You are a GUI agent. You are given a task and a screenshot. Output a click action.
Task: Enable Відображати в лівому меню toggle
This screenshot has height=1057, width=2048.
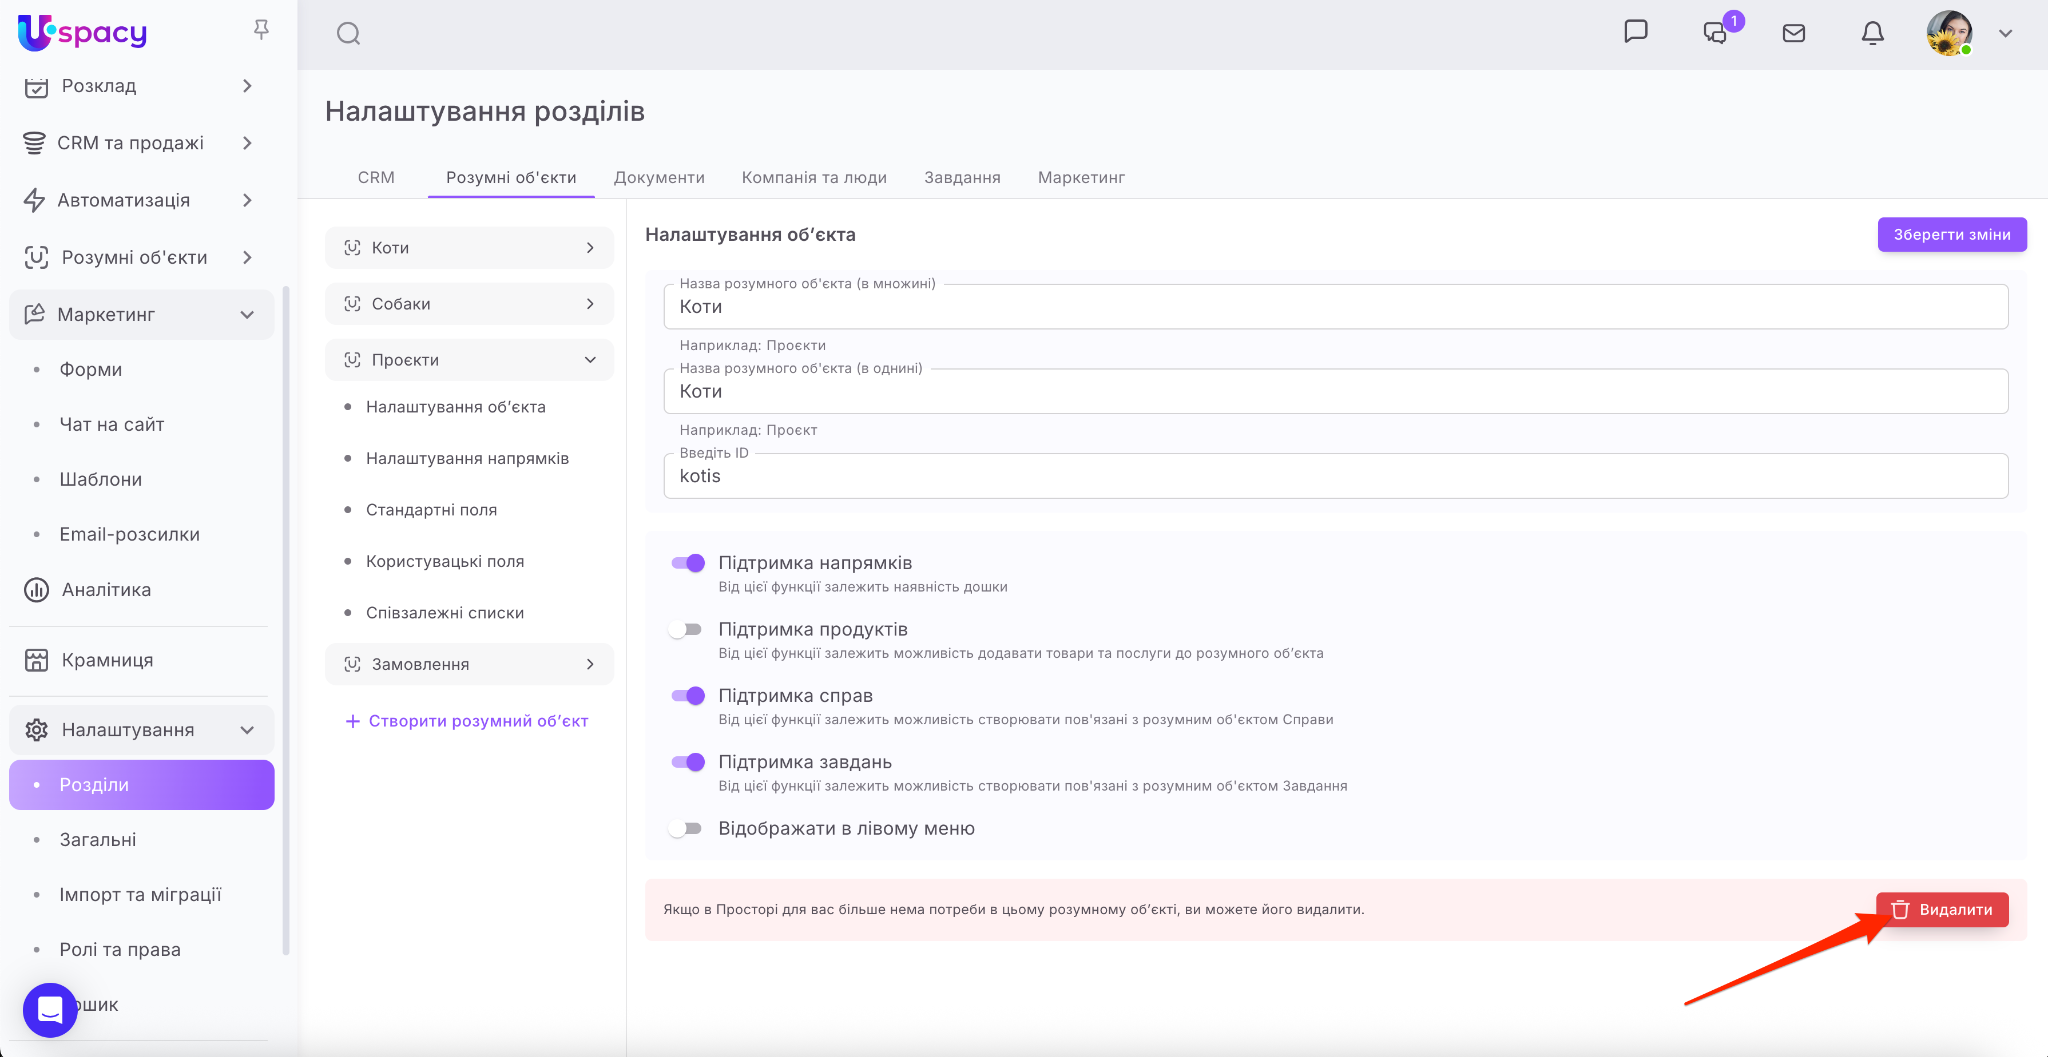[x=686, y=829]
